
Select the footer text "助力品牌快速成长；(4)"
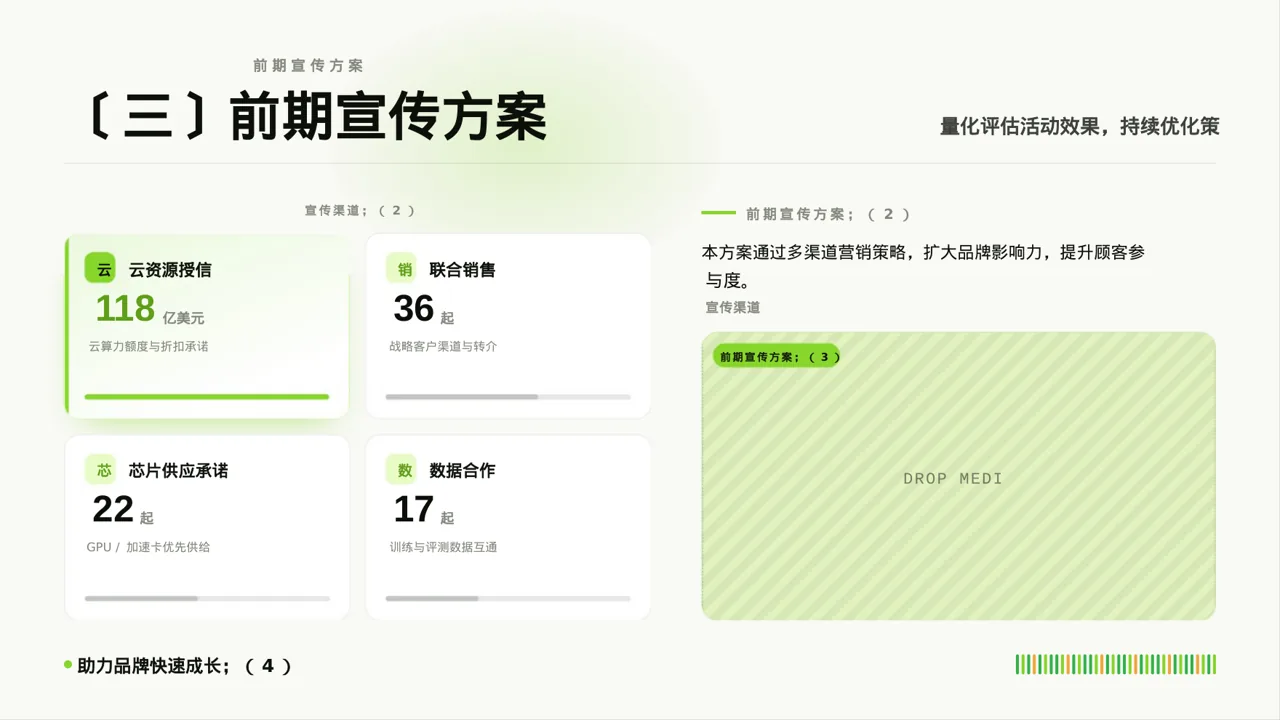(184, 666)
